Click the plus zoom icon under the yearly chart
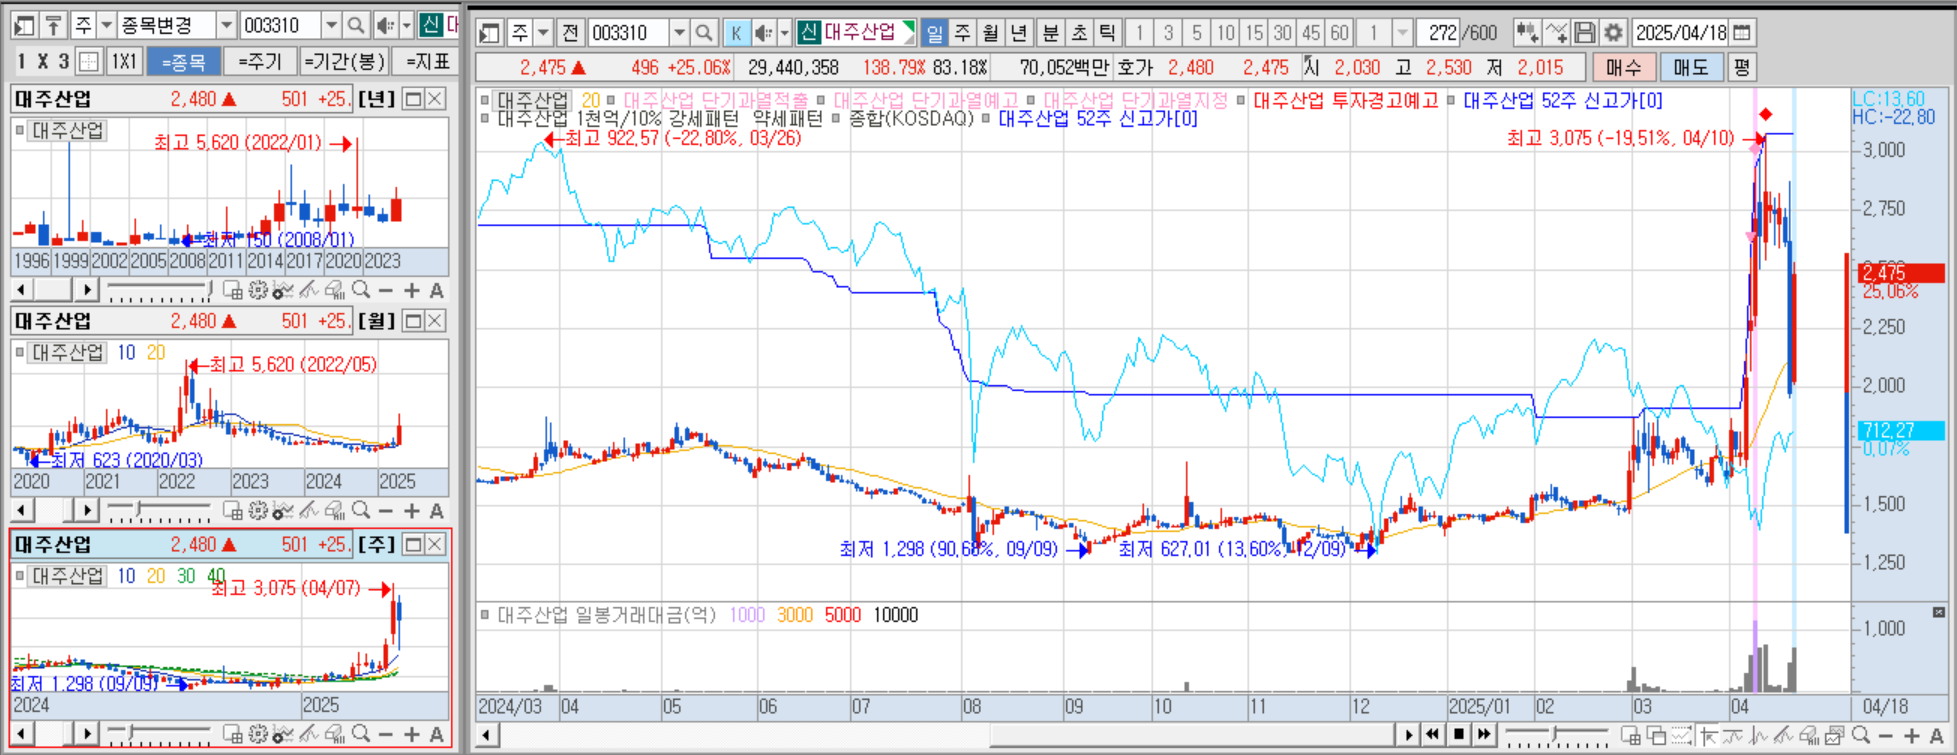The image size is (1957, 755). pyautogui.click(x=411, y=290)
